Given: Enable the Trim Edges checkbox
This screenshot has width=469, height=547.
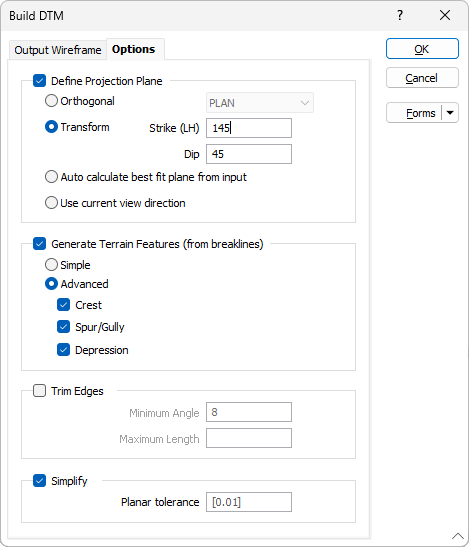Looking at the screenshot, I should coord(39,391).
